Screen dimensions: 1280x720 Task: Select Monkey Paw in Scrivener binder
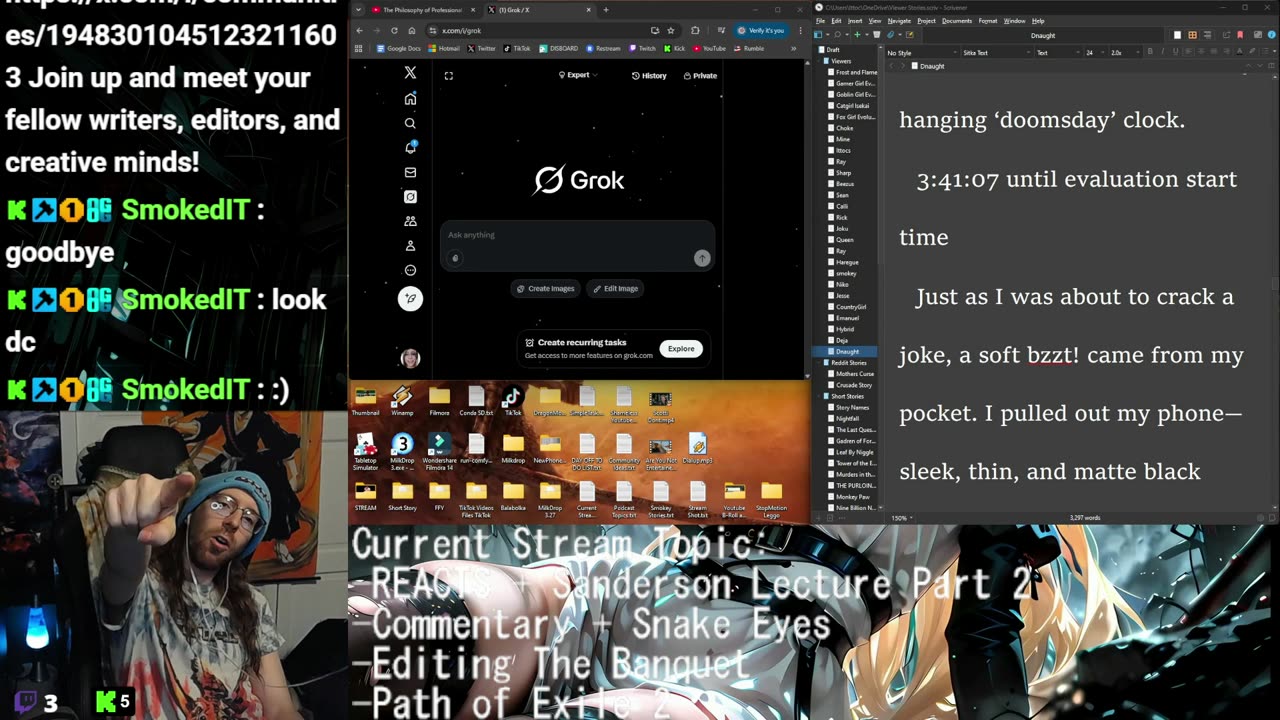(846, 497)
